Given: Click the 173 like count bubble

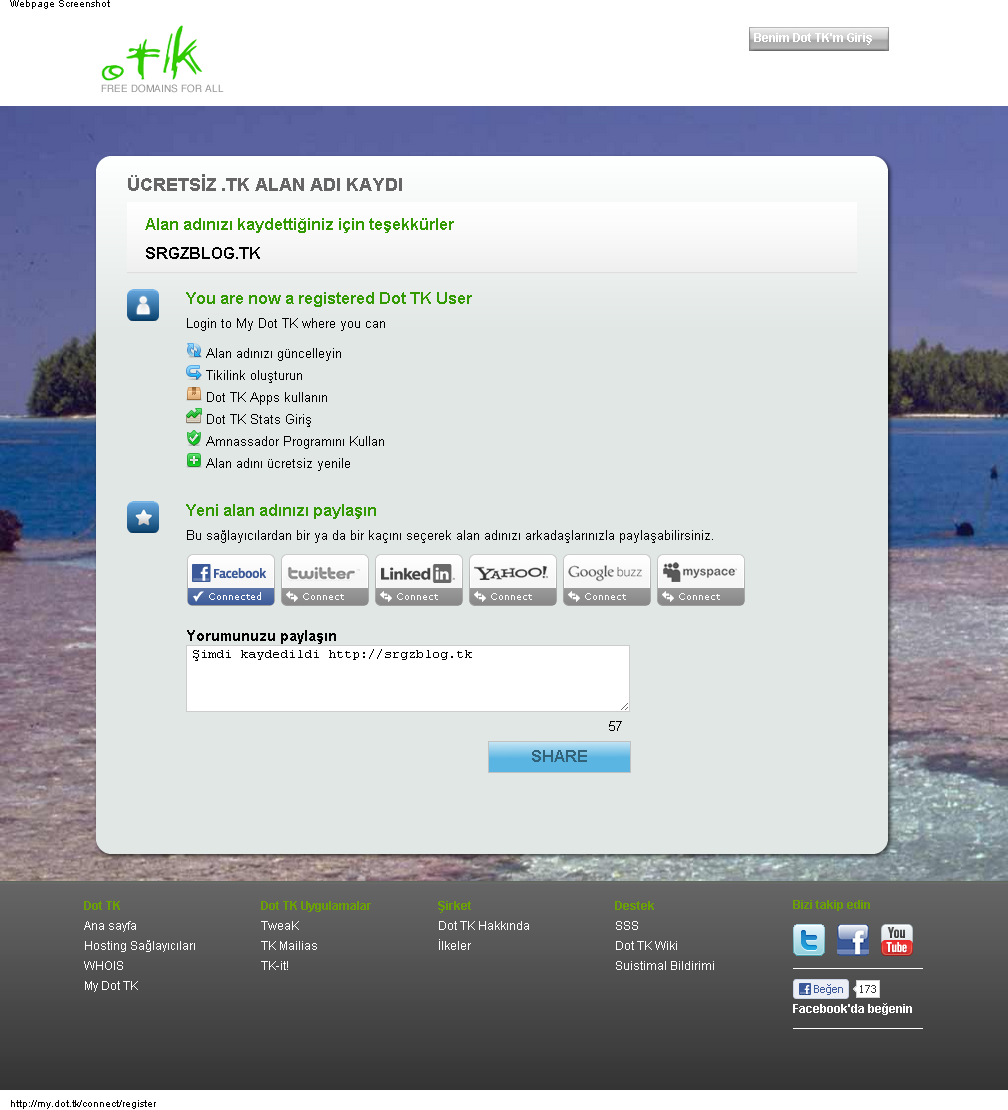Looking at the screenshot, I should tap(866, 989).
